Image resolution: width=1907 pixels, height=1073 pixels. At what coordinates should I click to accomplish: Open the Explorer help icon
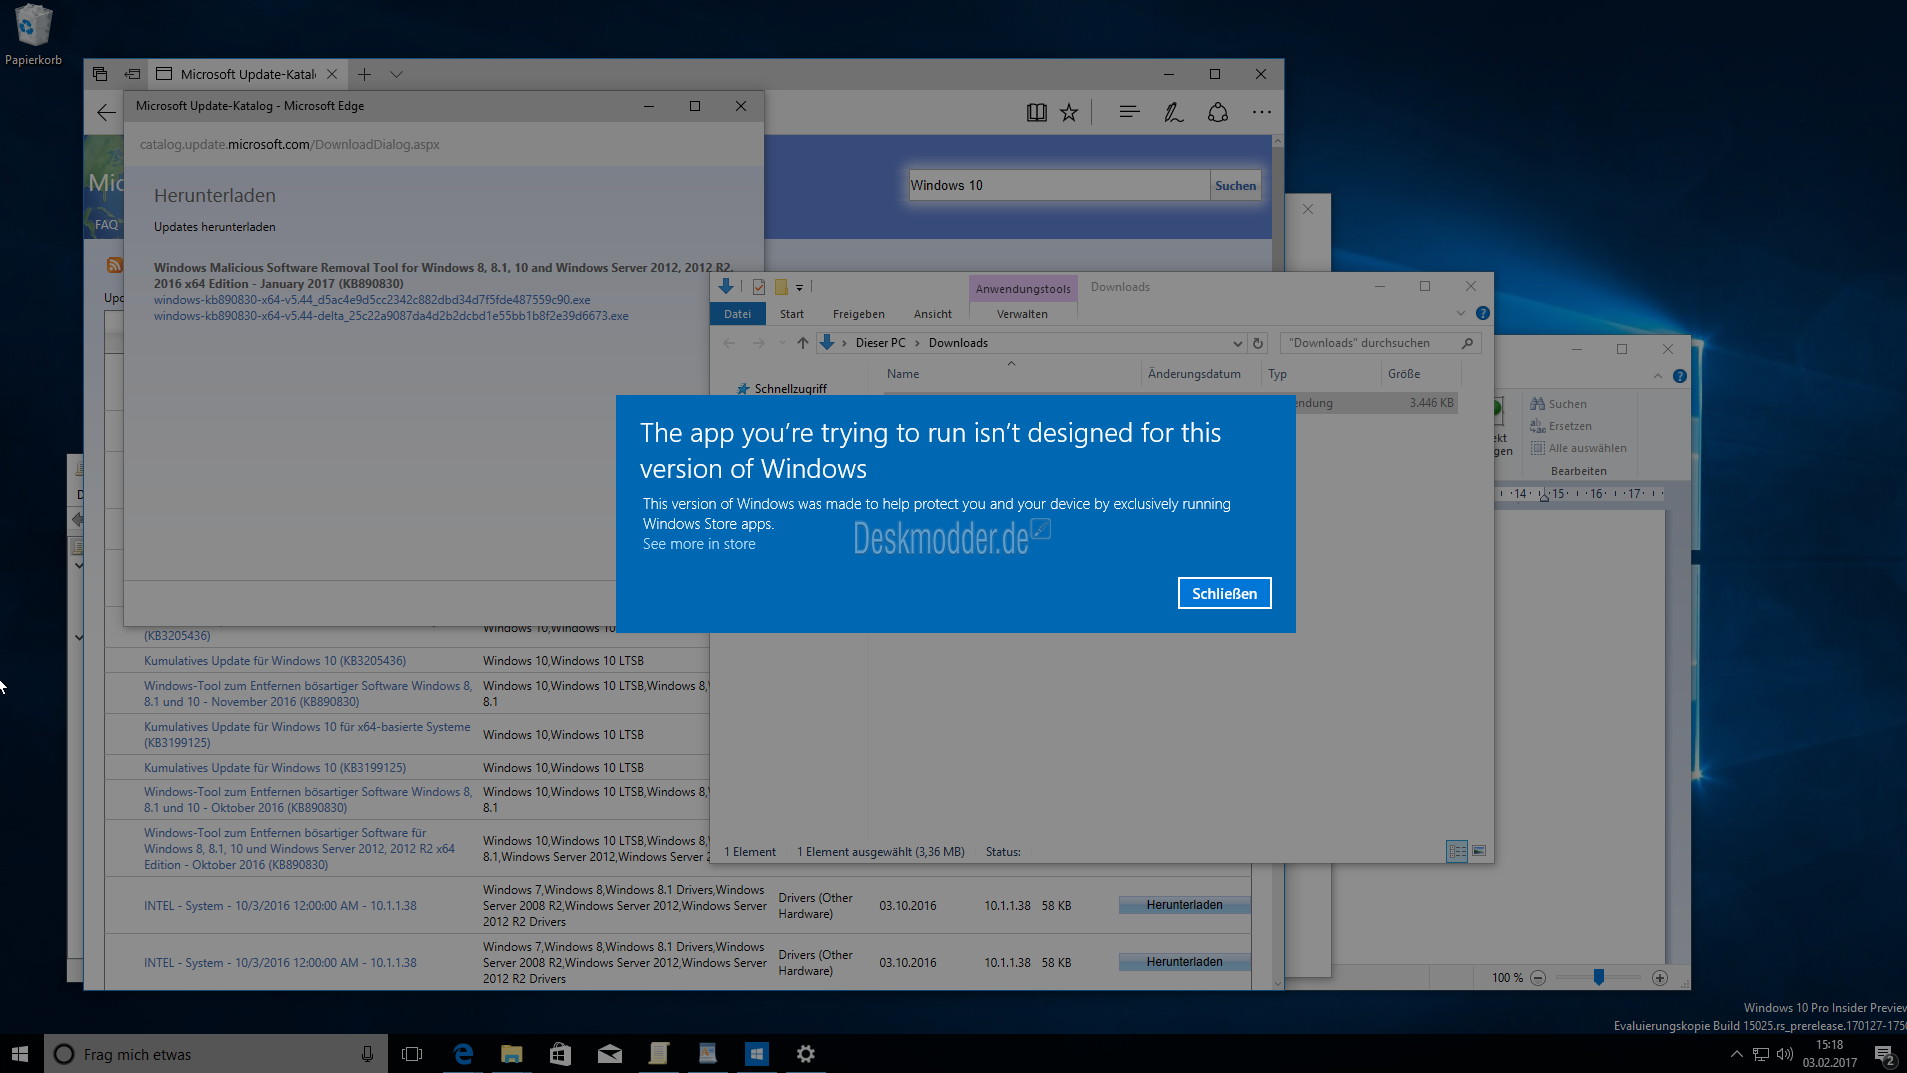click(1482, 313)
